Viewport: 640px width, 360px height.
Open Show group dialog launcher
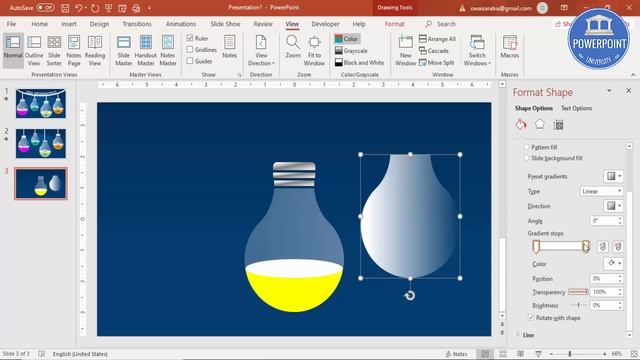239,75
